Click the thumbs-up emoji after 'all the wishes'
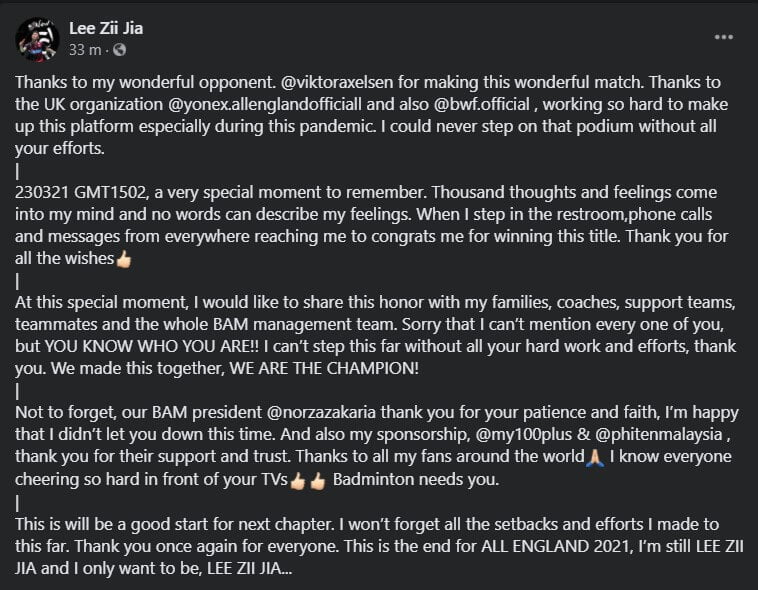The image size is (758, 590). [x=124, y=259]
